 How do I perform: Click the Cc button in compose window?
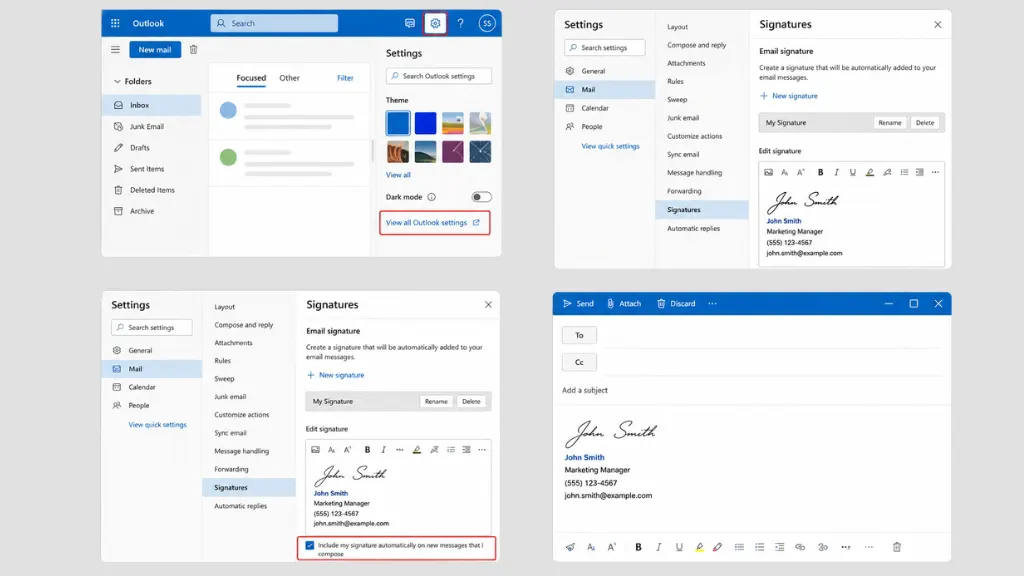coord(579,362)
